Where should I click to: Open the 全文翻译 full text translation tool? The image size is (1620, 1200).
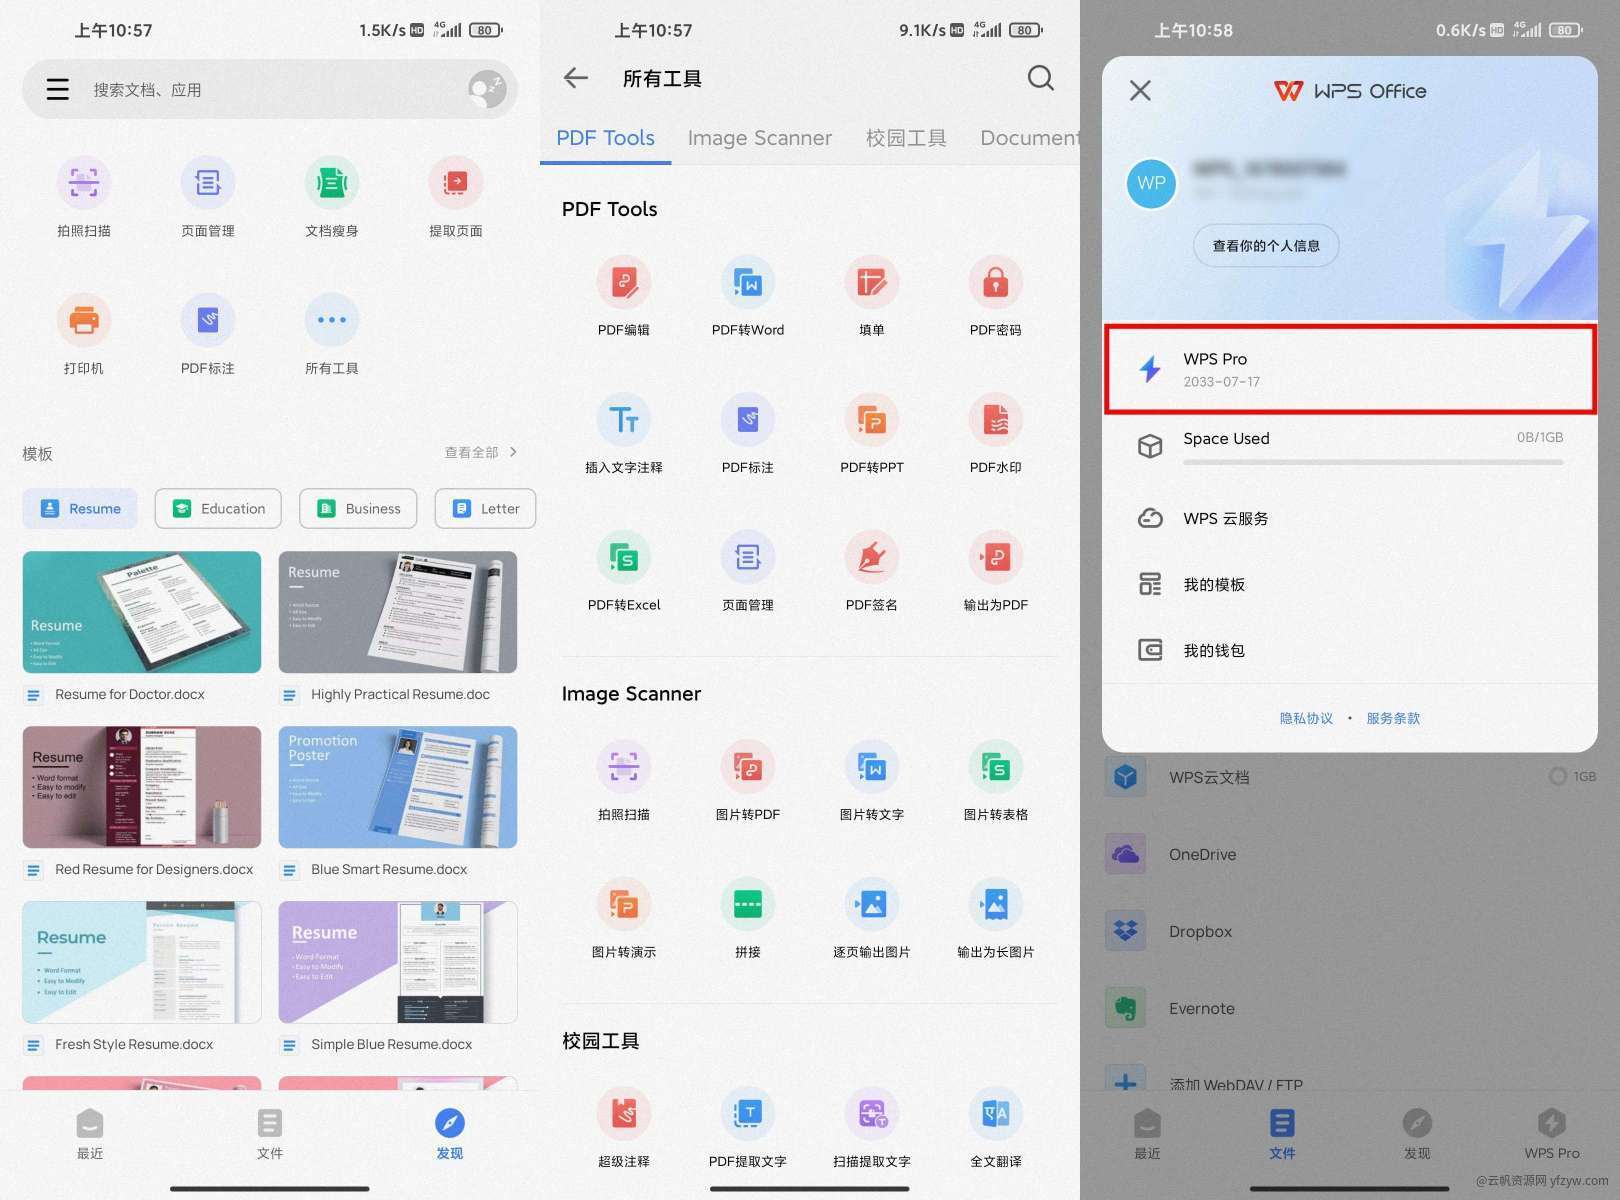[996, 1128]
